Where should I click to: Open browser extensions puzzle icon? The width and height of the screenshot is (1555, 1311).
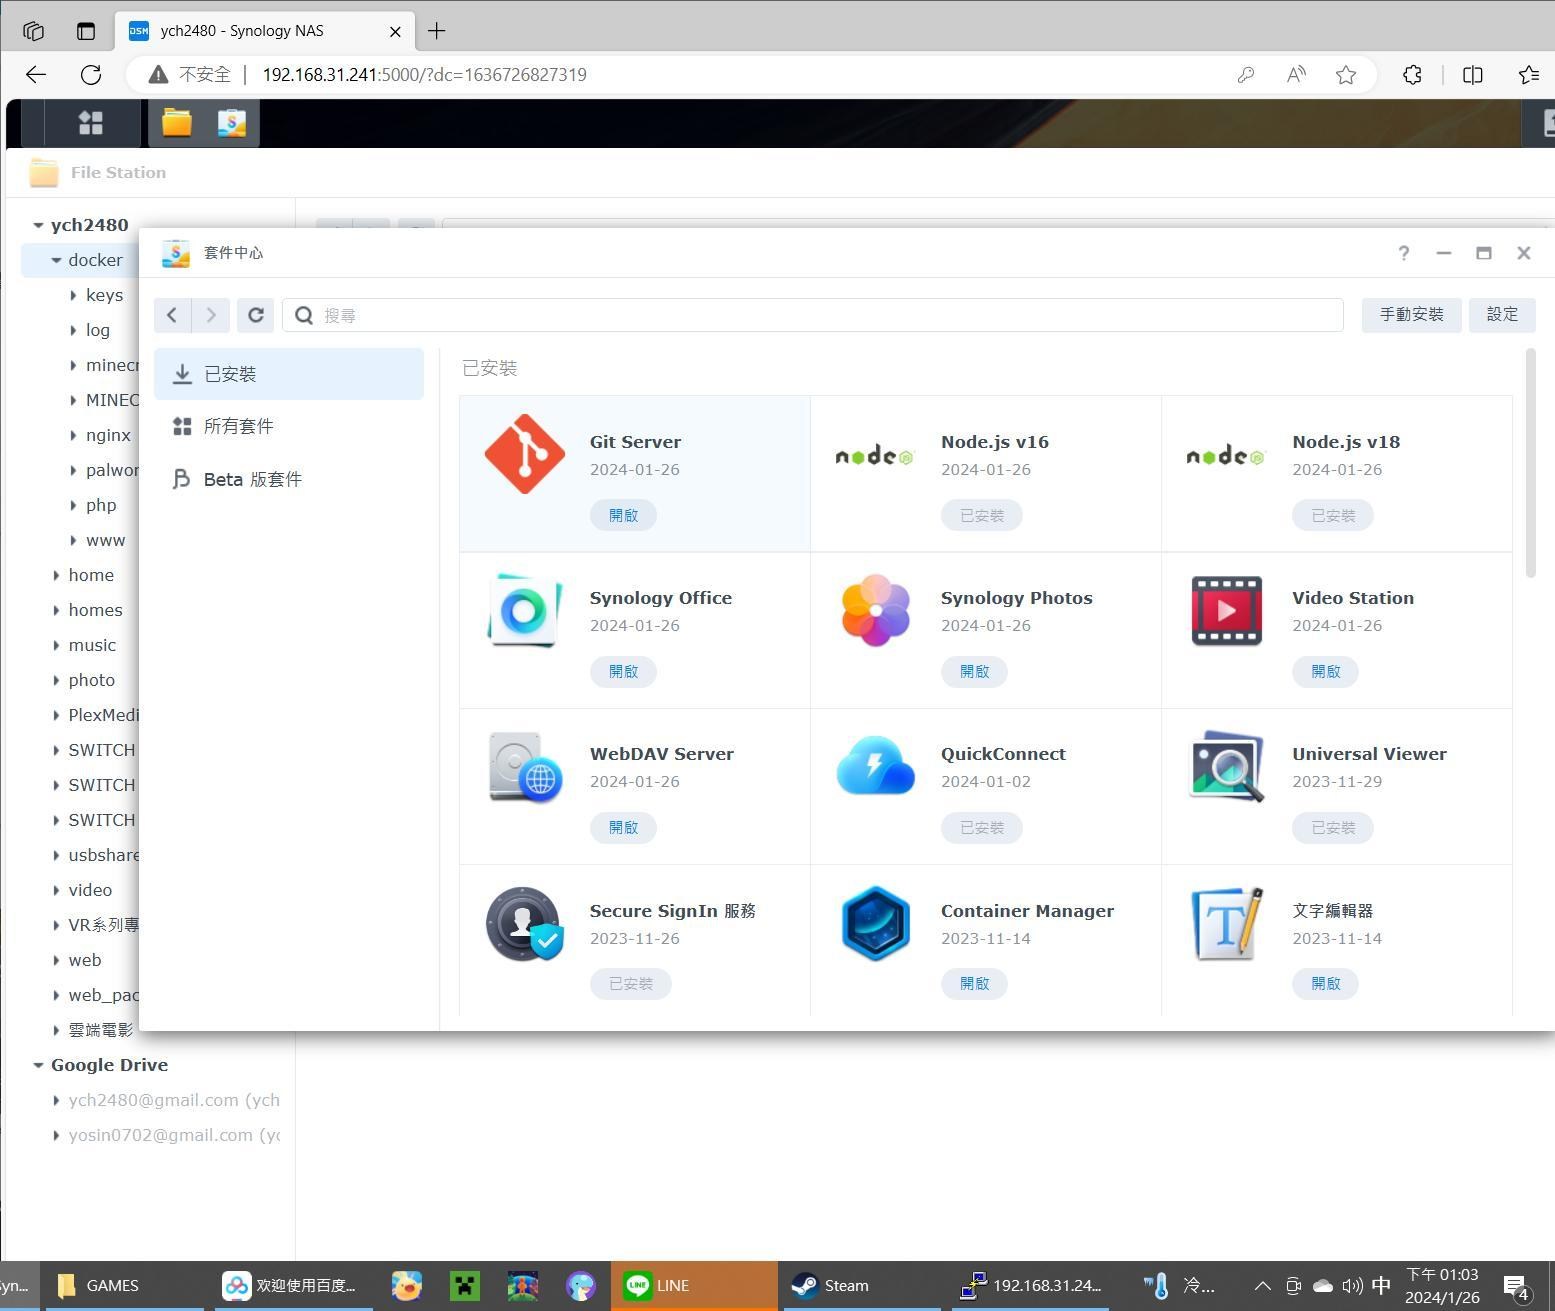pyautogui.click(x=1412, y=75)
